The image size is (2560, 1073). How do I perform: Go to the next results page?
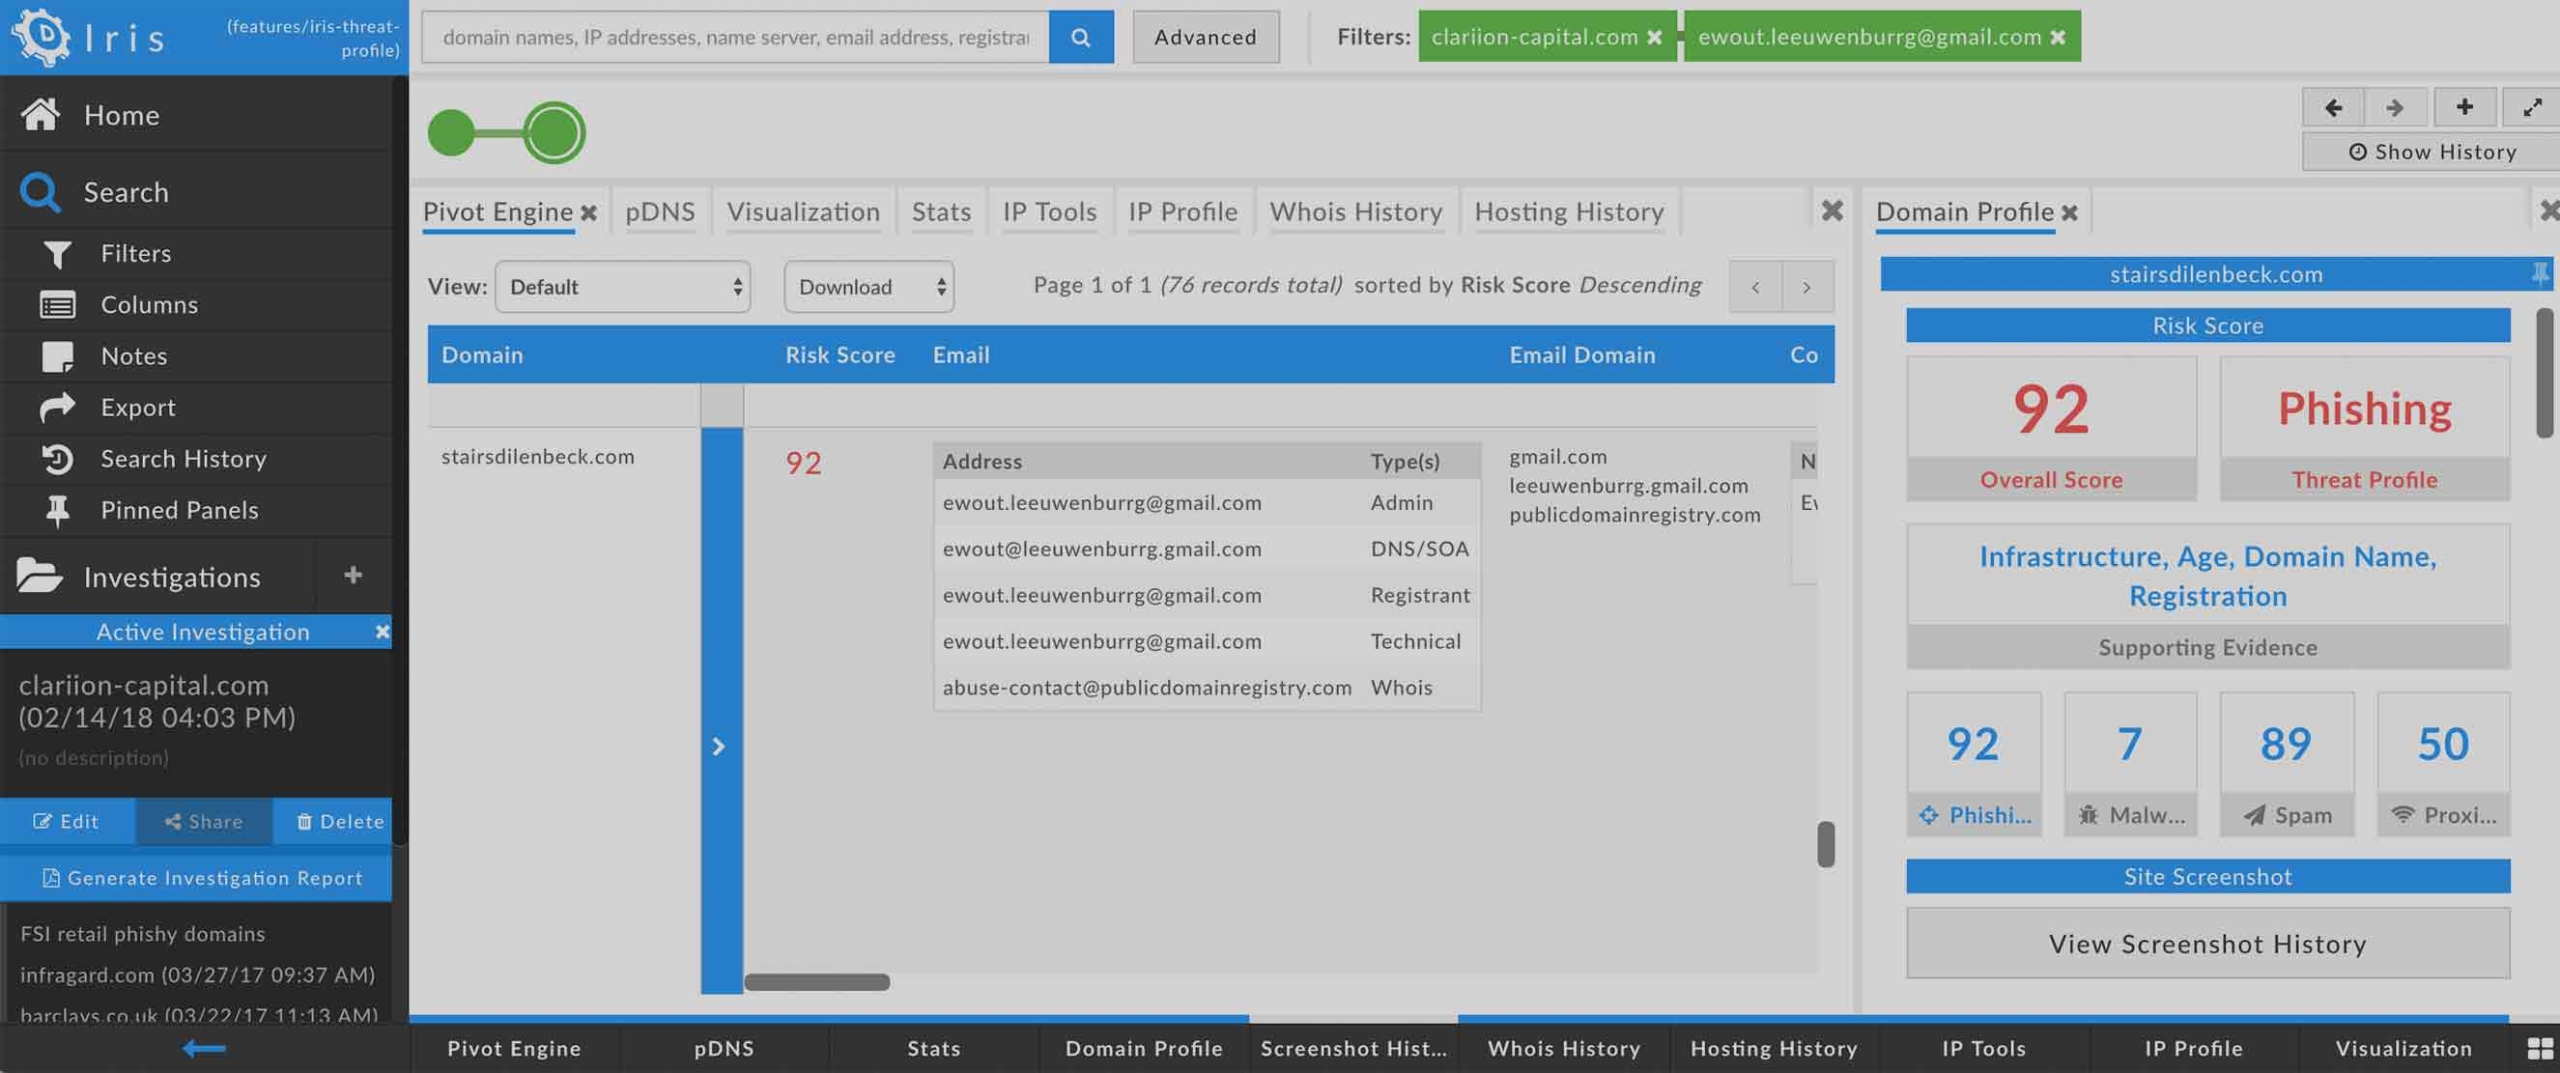[x=1807, y=287]
